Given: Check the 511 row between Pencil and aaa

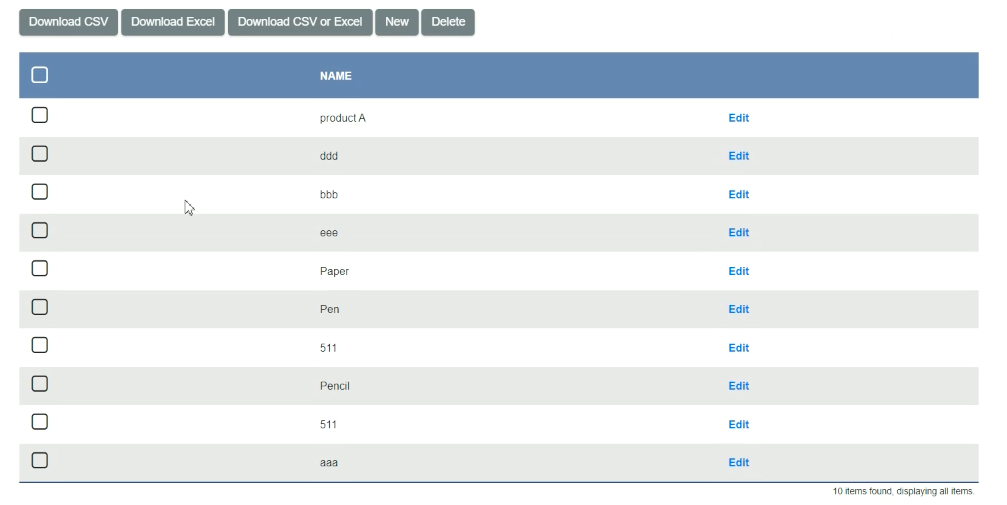Looking at the screenshot, I should point(40,421).
